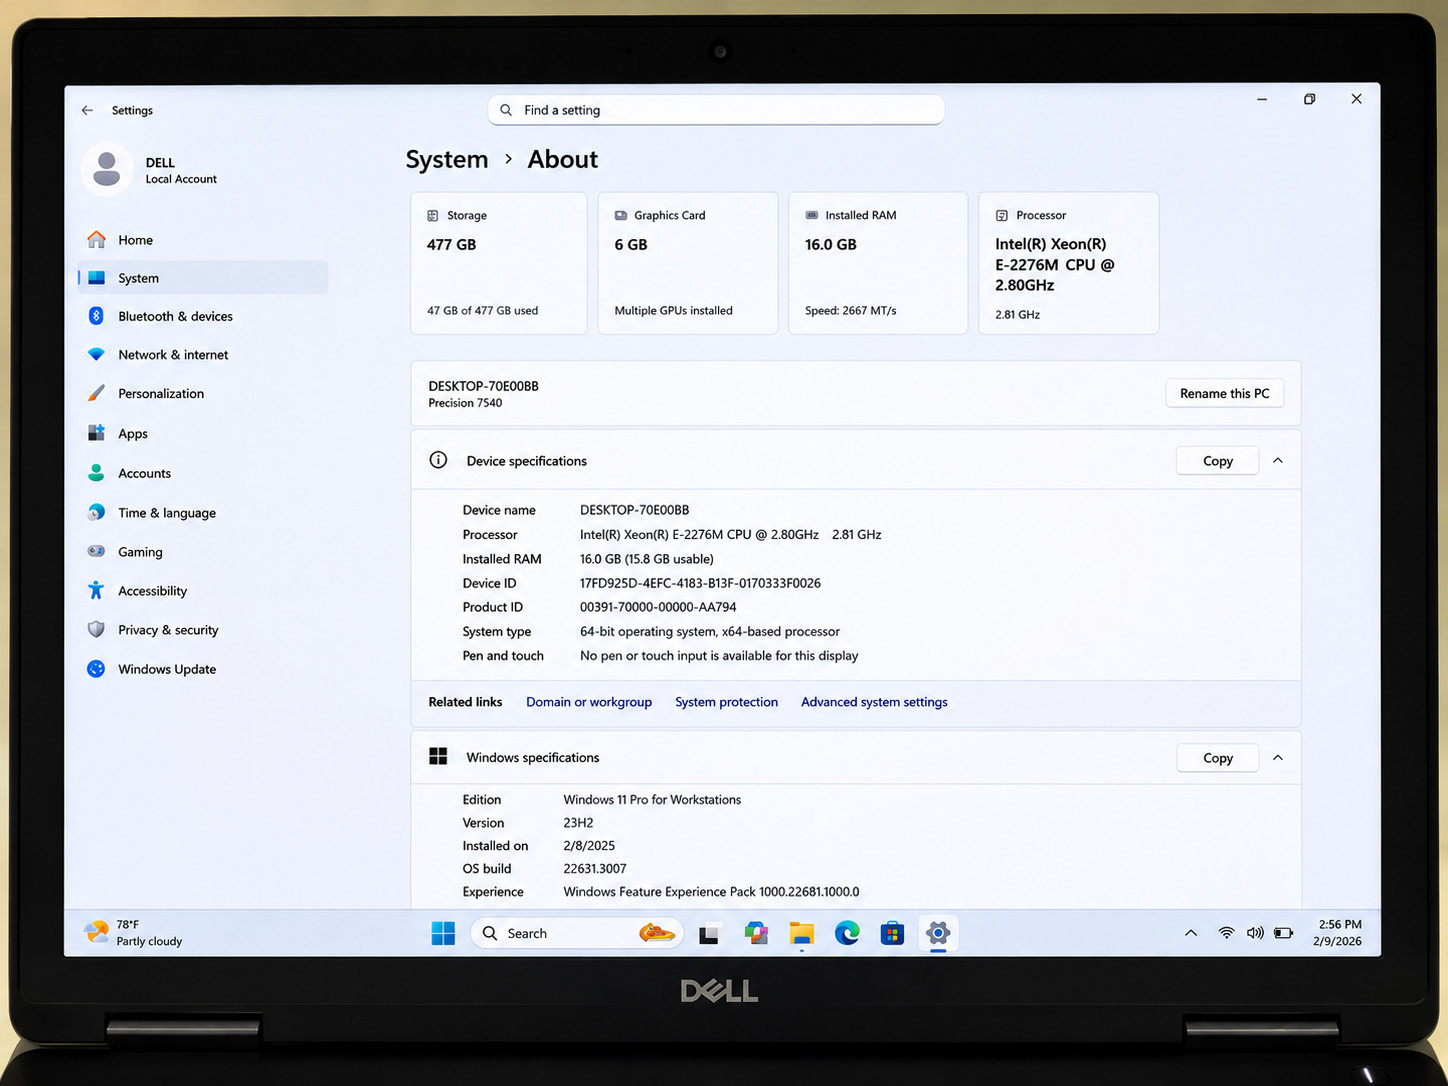Click the volume speaker tray icon

[1255, 933]
